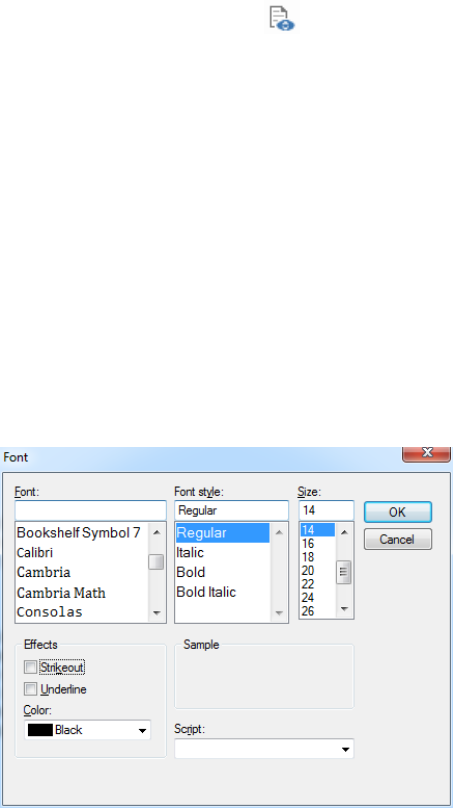453x808 pixels.
Task: Select Bold Italic font style
Action: click(206, 592)
